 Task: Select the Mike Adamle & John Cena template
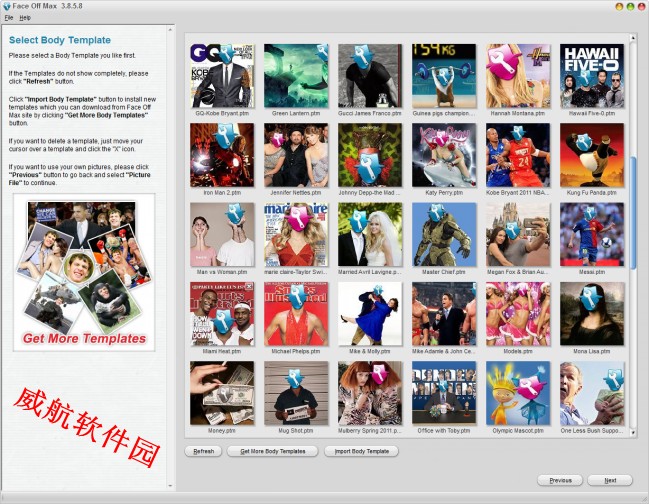(444, 314)
